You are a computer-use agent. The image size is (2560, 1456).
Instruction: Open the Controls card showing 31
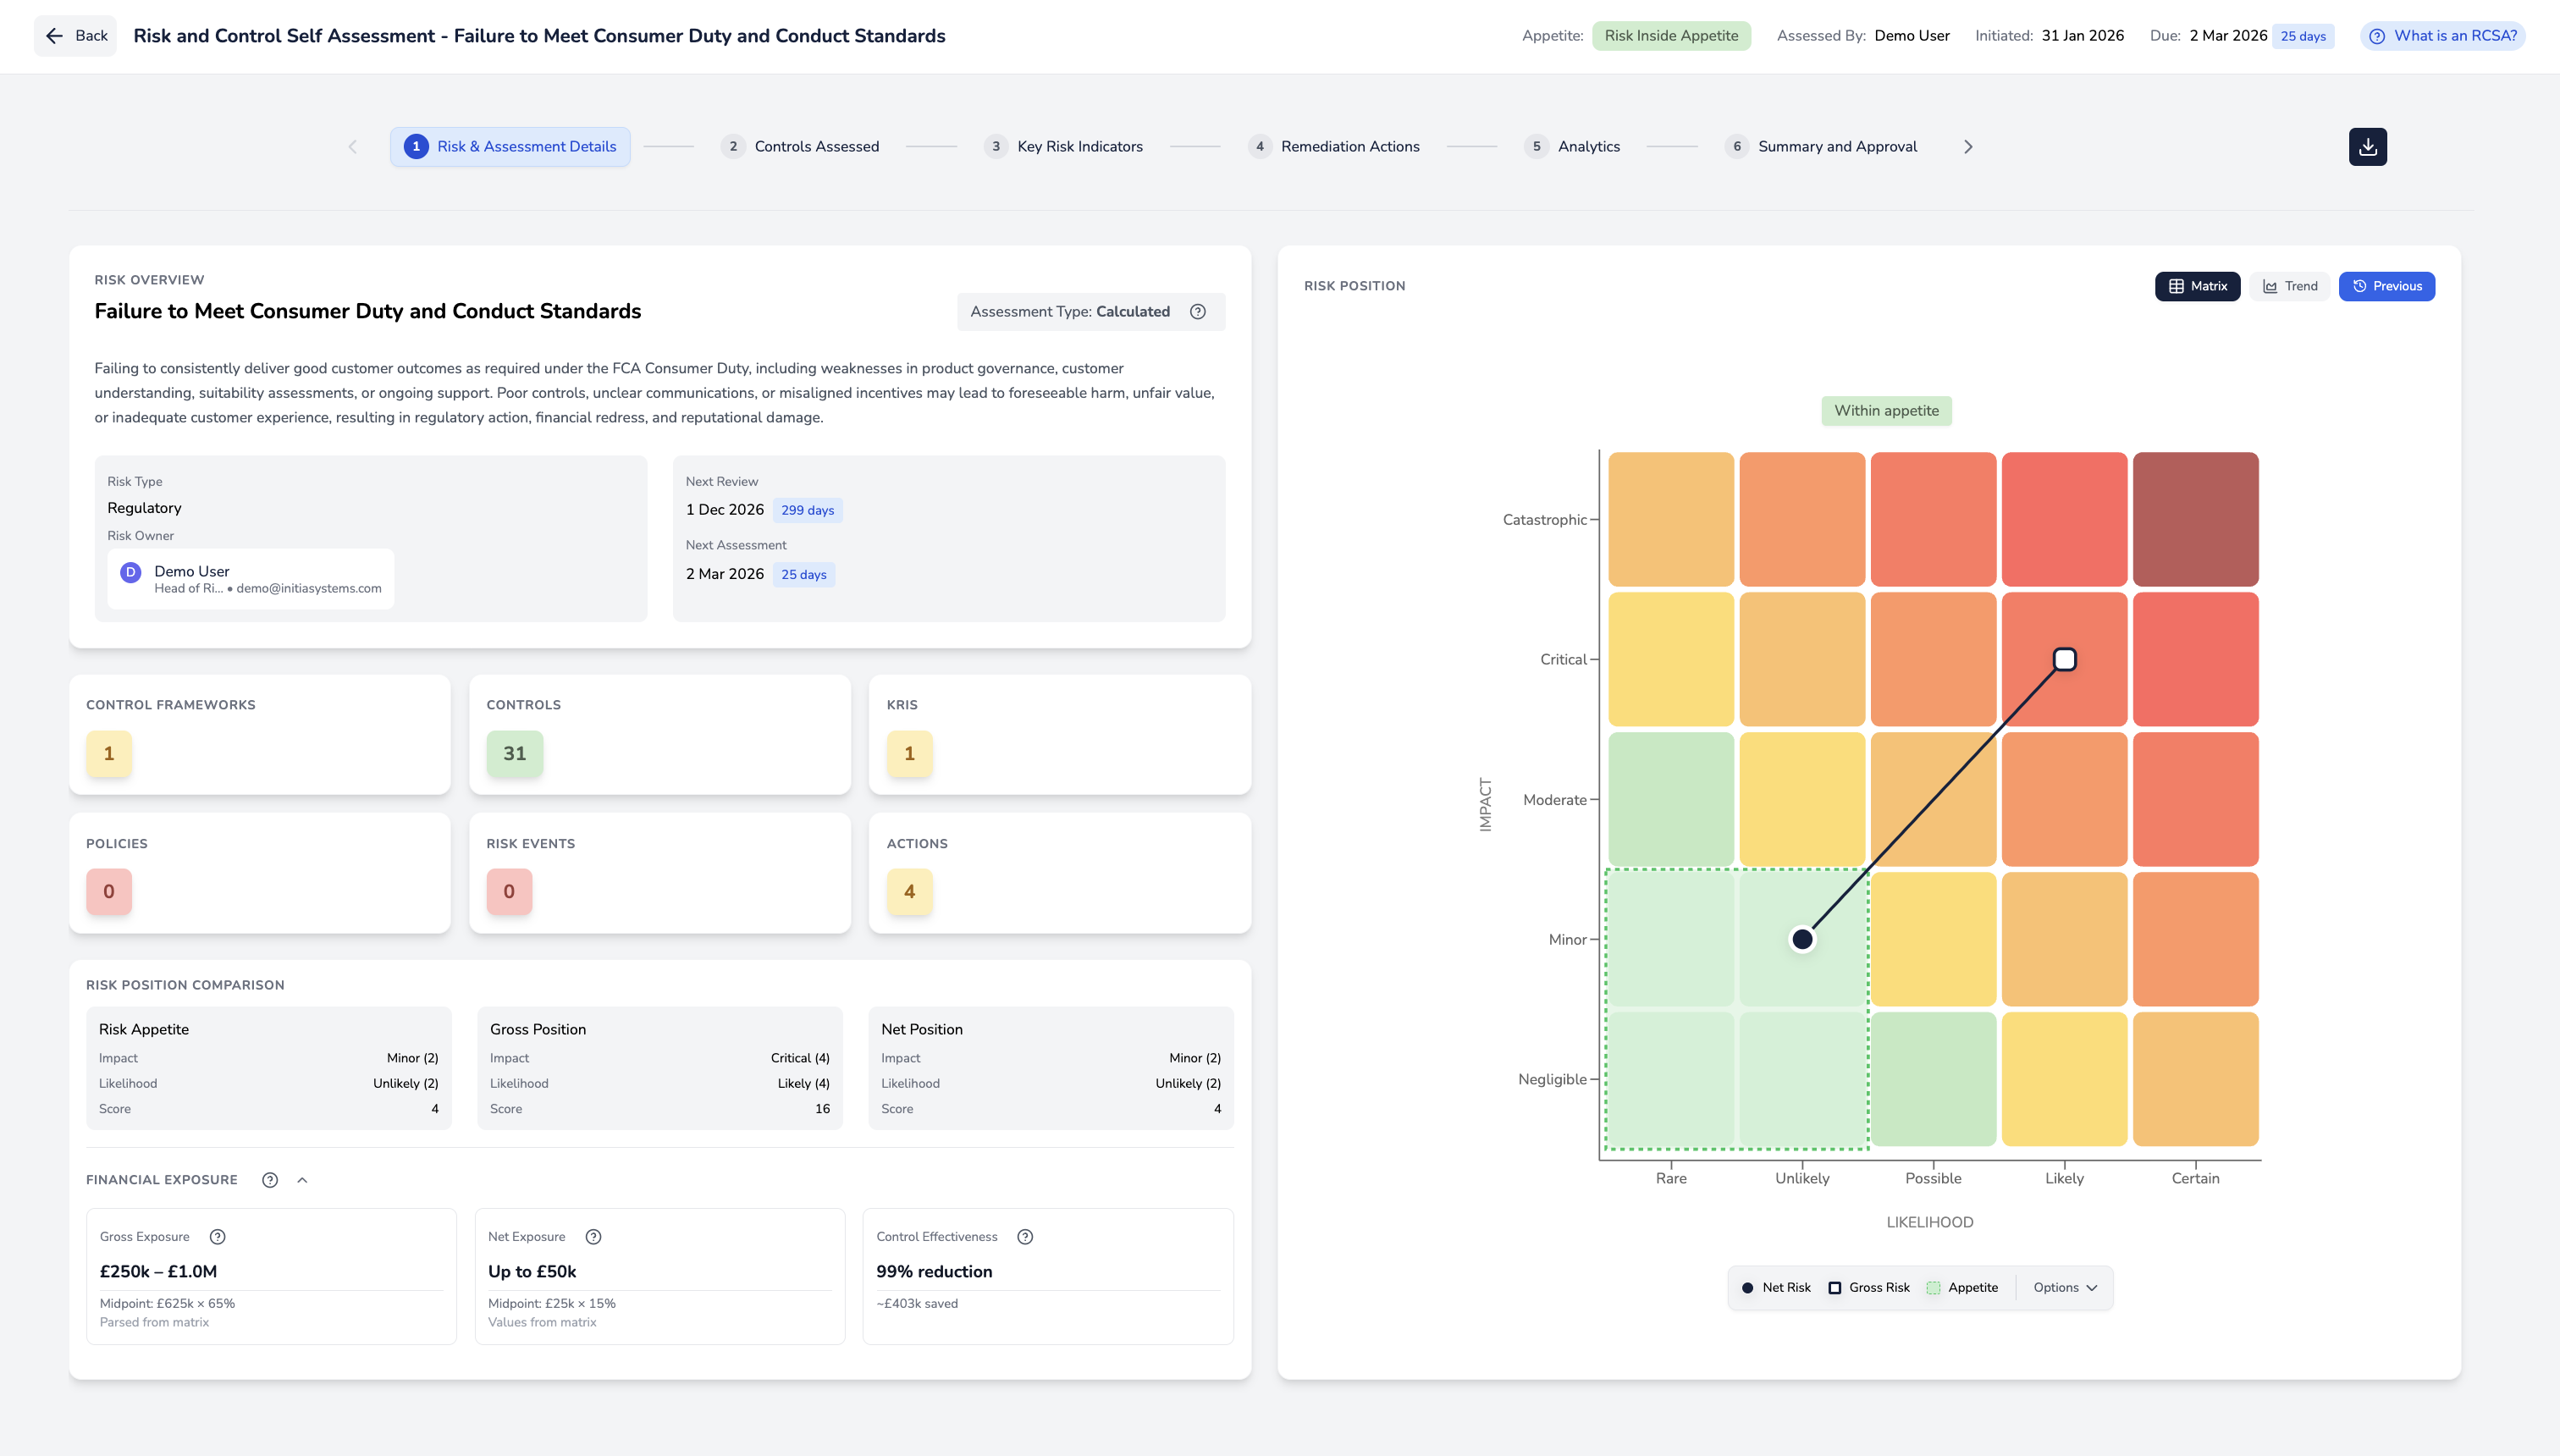coord(515,754)
